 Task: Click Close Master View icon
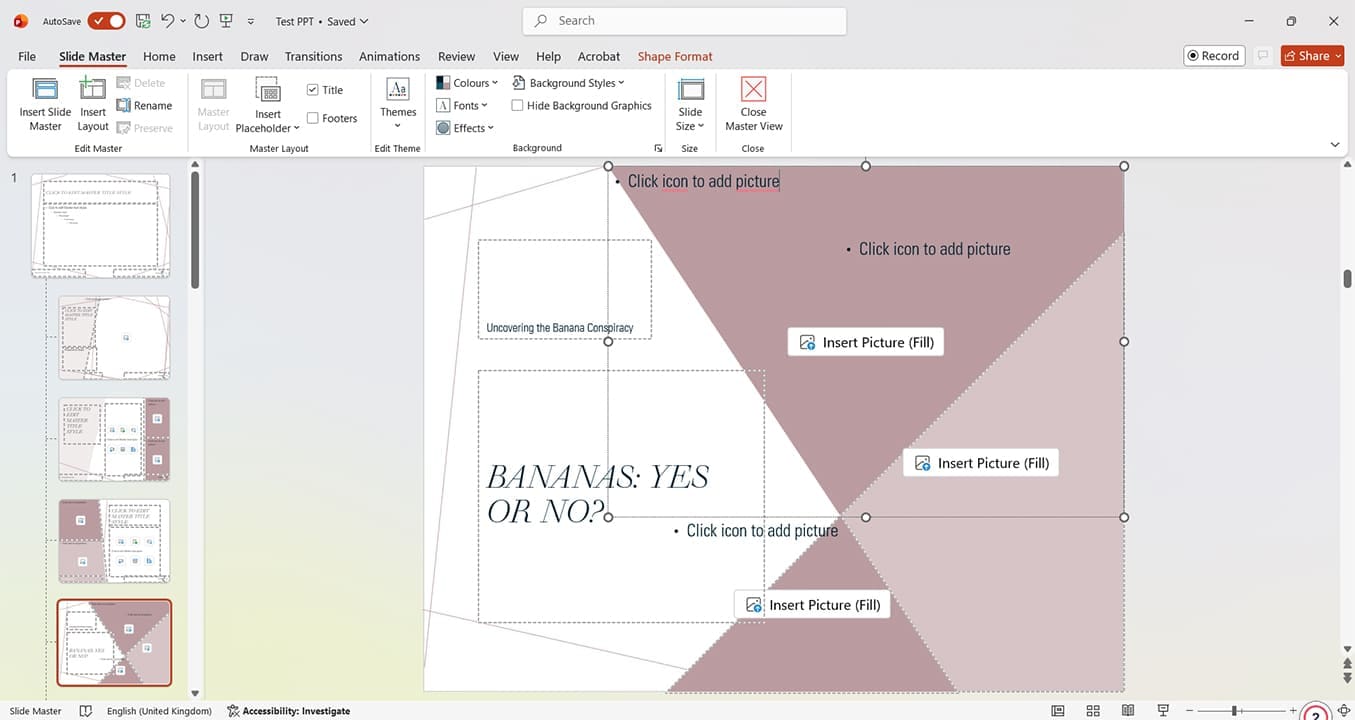click(753, 90)
